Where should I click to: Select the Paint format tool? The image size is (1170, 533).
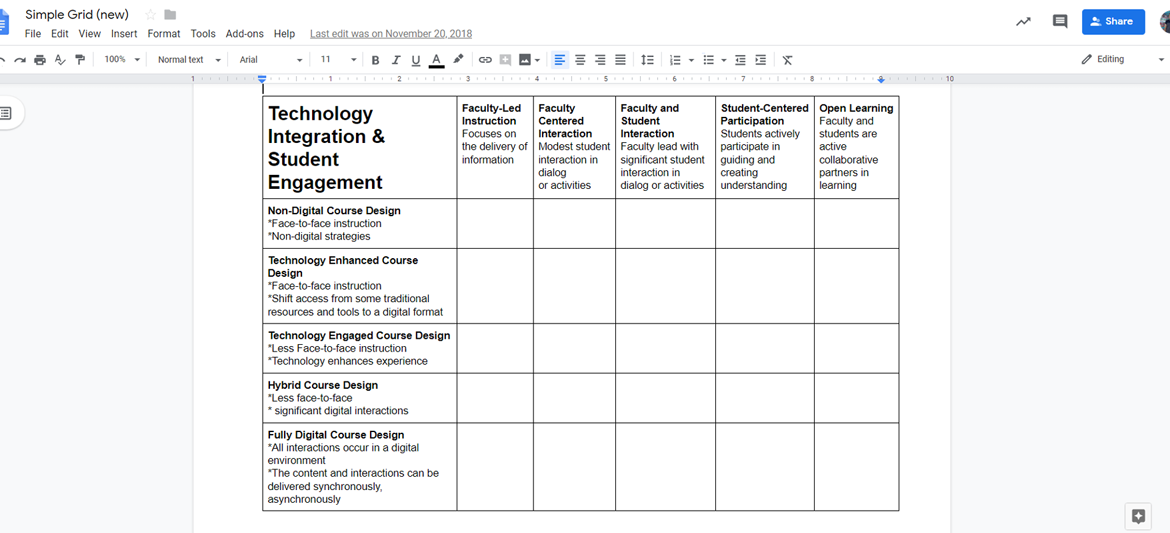pos(80,60)
